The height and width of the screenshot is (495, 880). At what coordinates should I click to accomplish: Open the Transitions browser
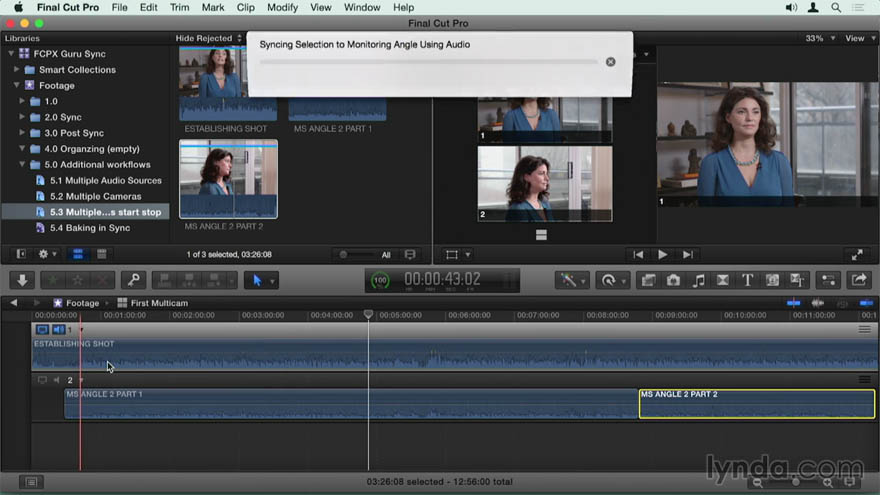723,279
